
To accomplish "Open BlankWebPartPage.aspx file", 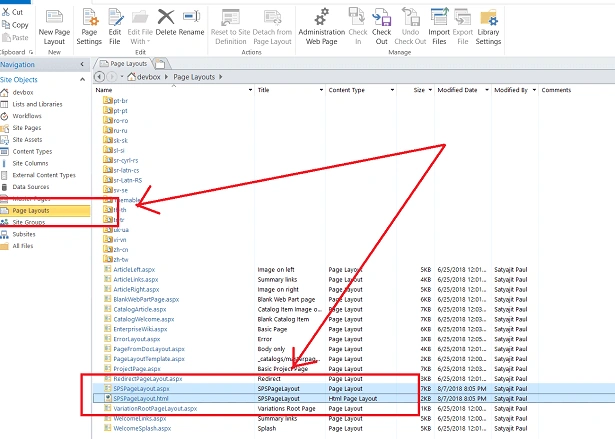I will point(146,300).
